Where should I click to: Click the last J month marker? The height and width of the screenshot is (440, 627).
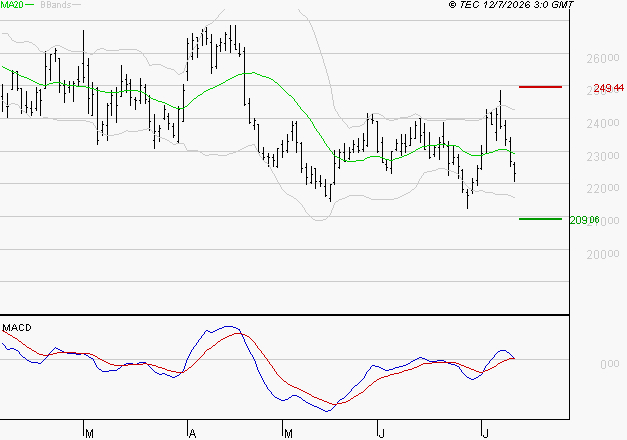click(x=485, y=434)
